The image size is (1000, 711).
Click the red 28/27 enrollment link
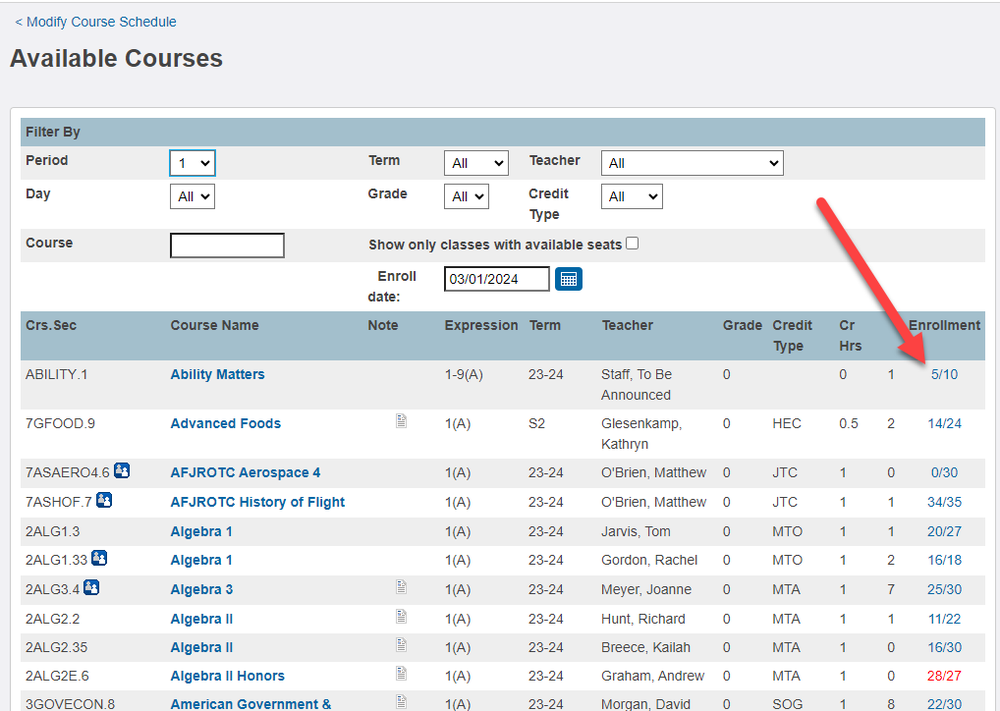[945, 676]
